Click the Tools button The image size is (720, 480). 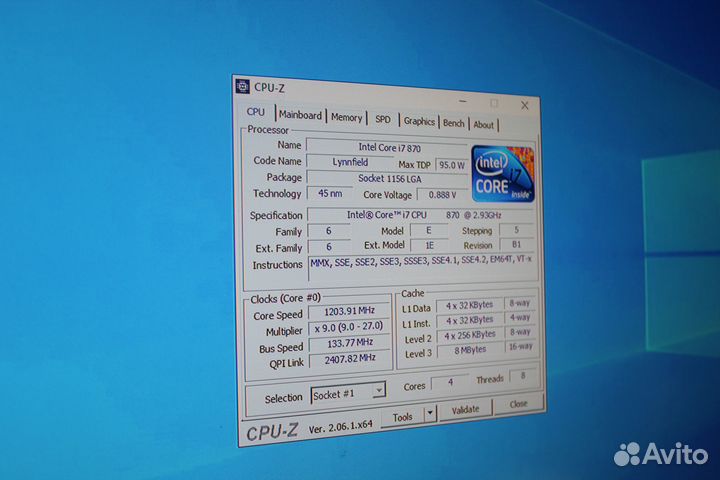(403, 417)
